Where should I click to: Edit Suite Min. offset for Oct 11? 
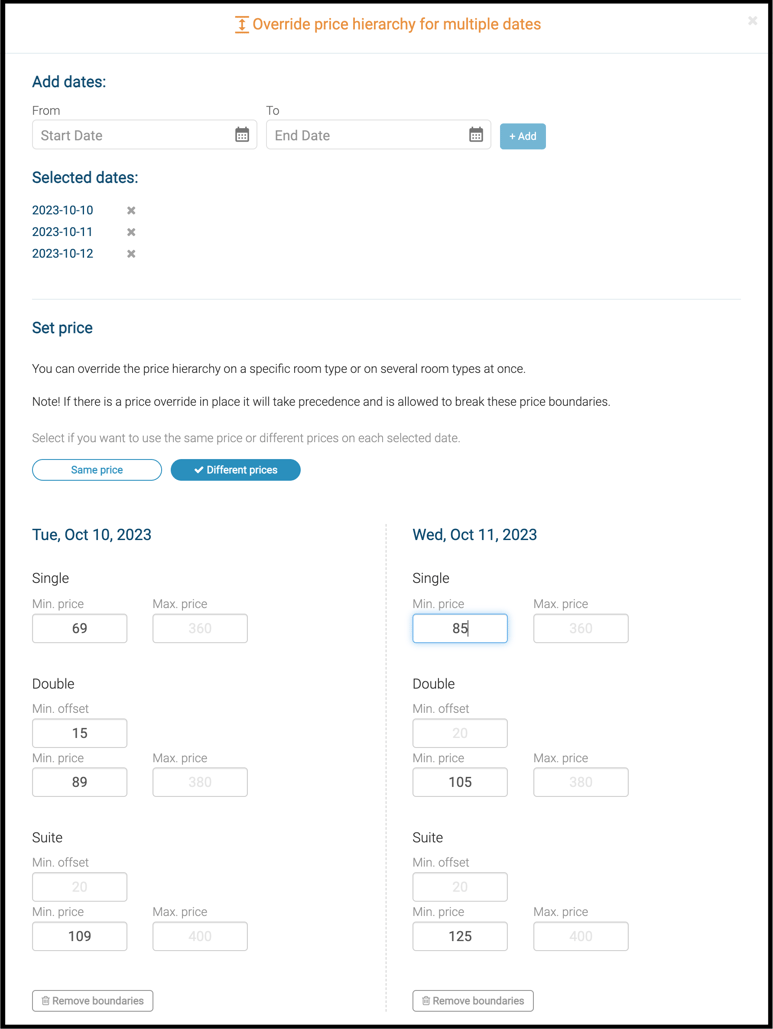click(460, 887)
